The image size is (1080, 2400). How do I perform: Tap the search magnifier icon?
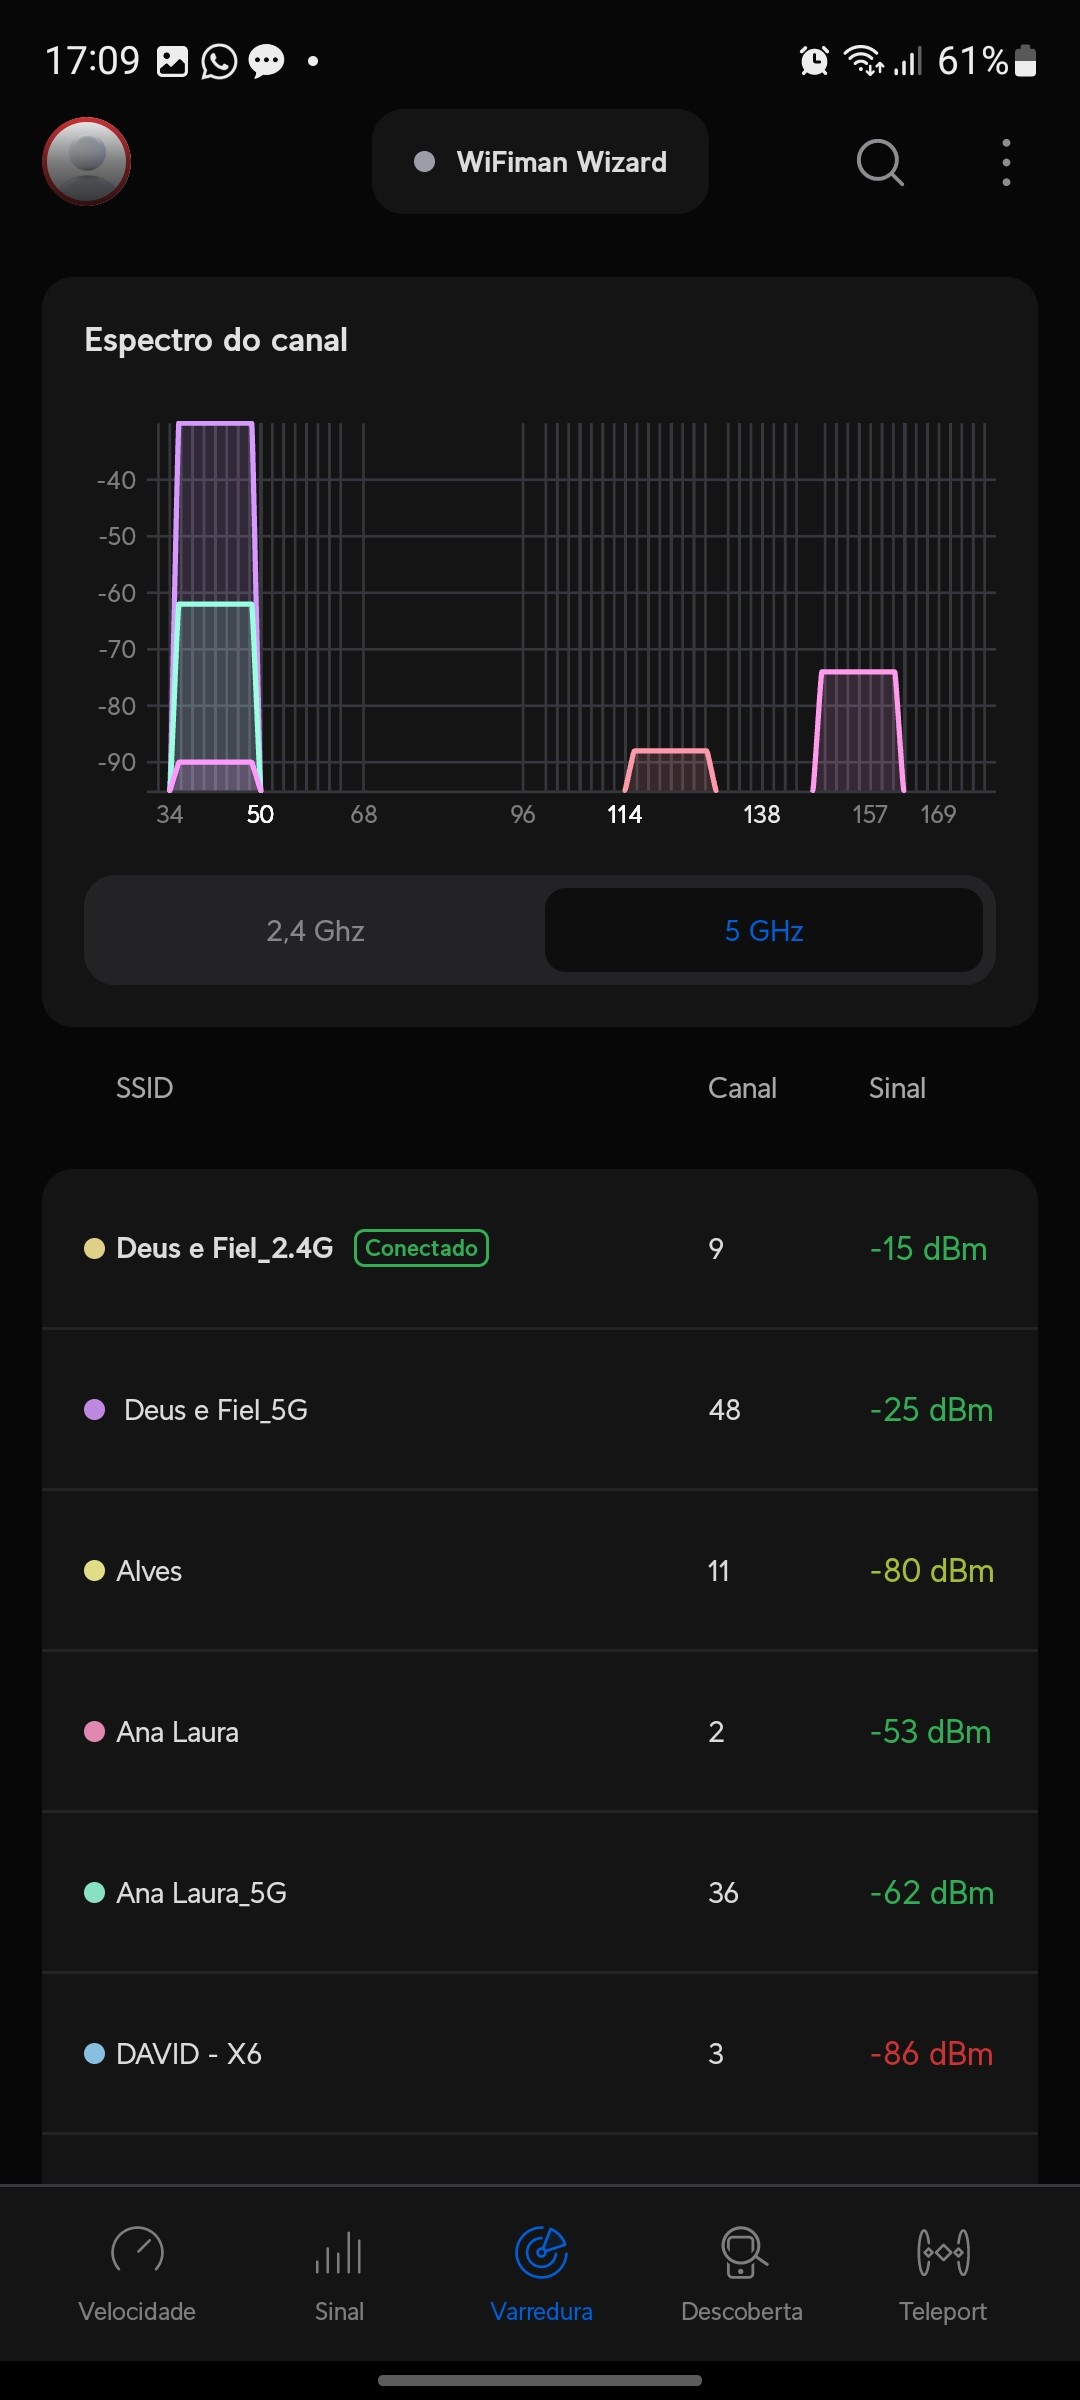pos(880,162)
